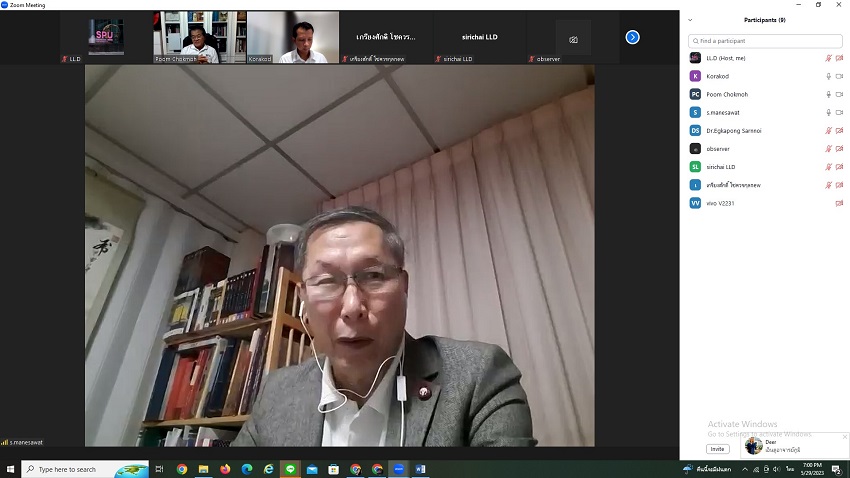Go to the next page of video thumbnails

click(632, 37)
